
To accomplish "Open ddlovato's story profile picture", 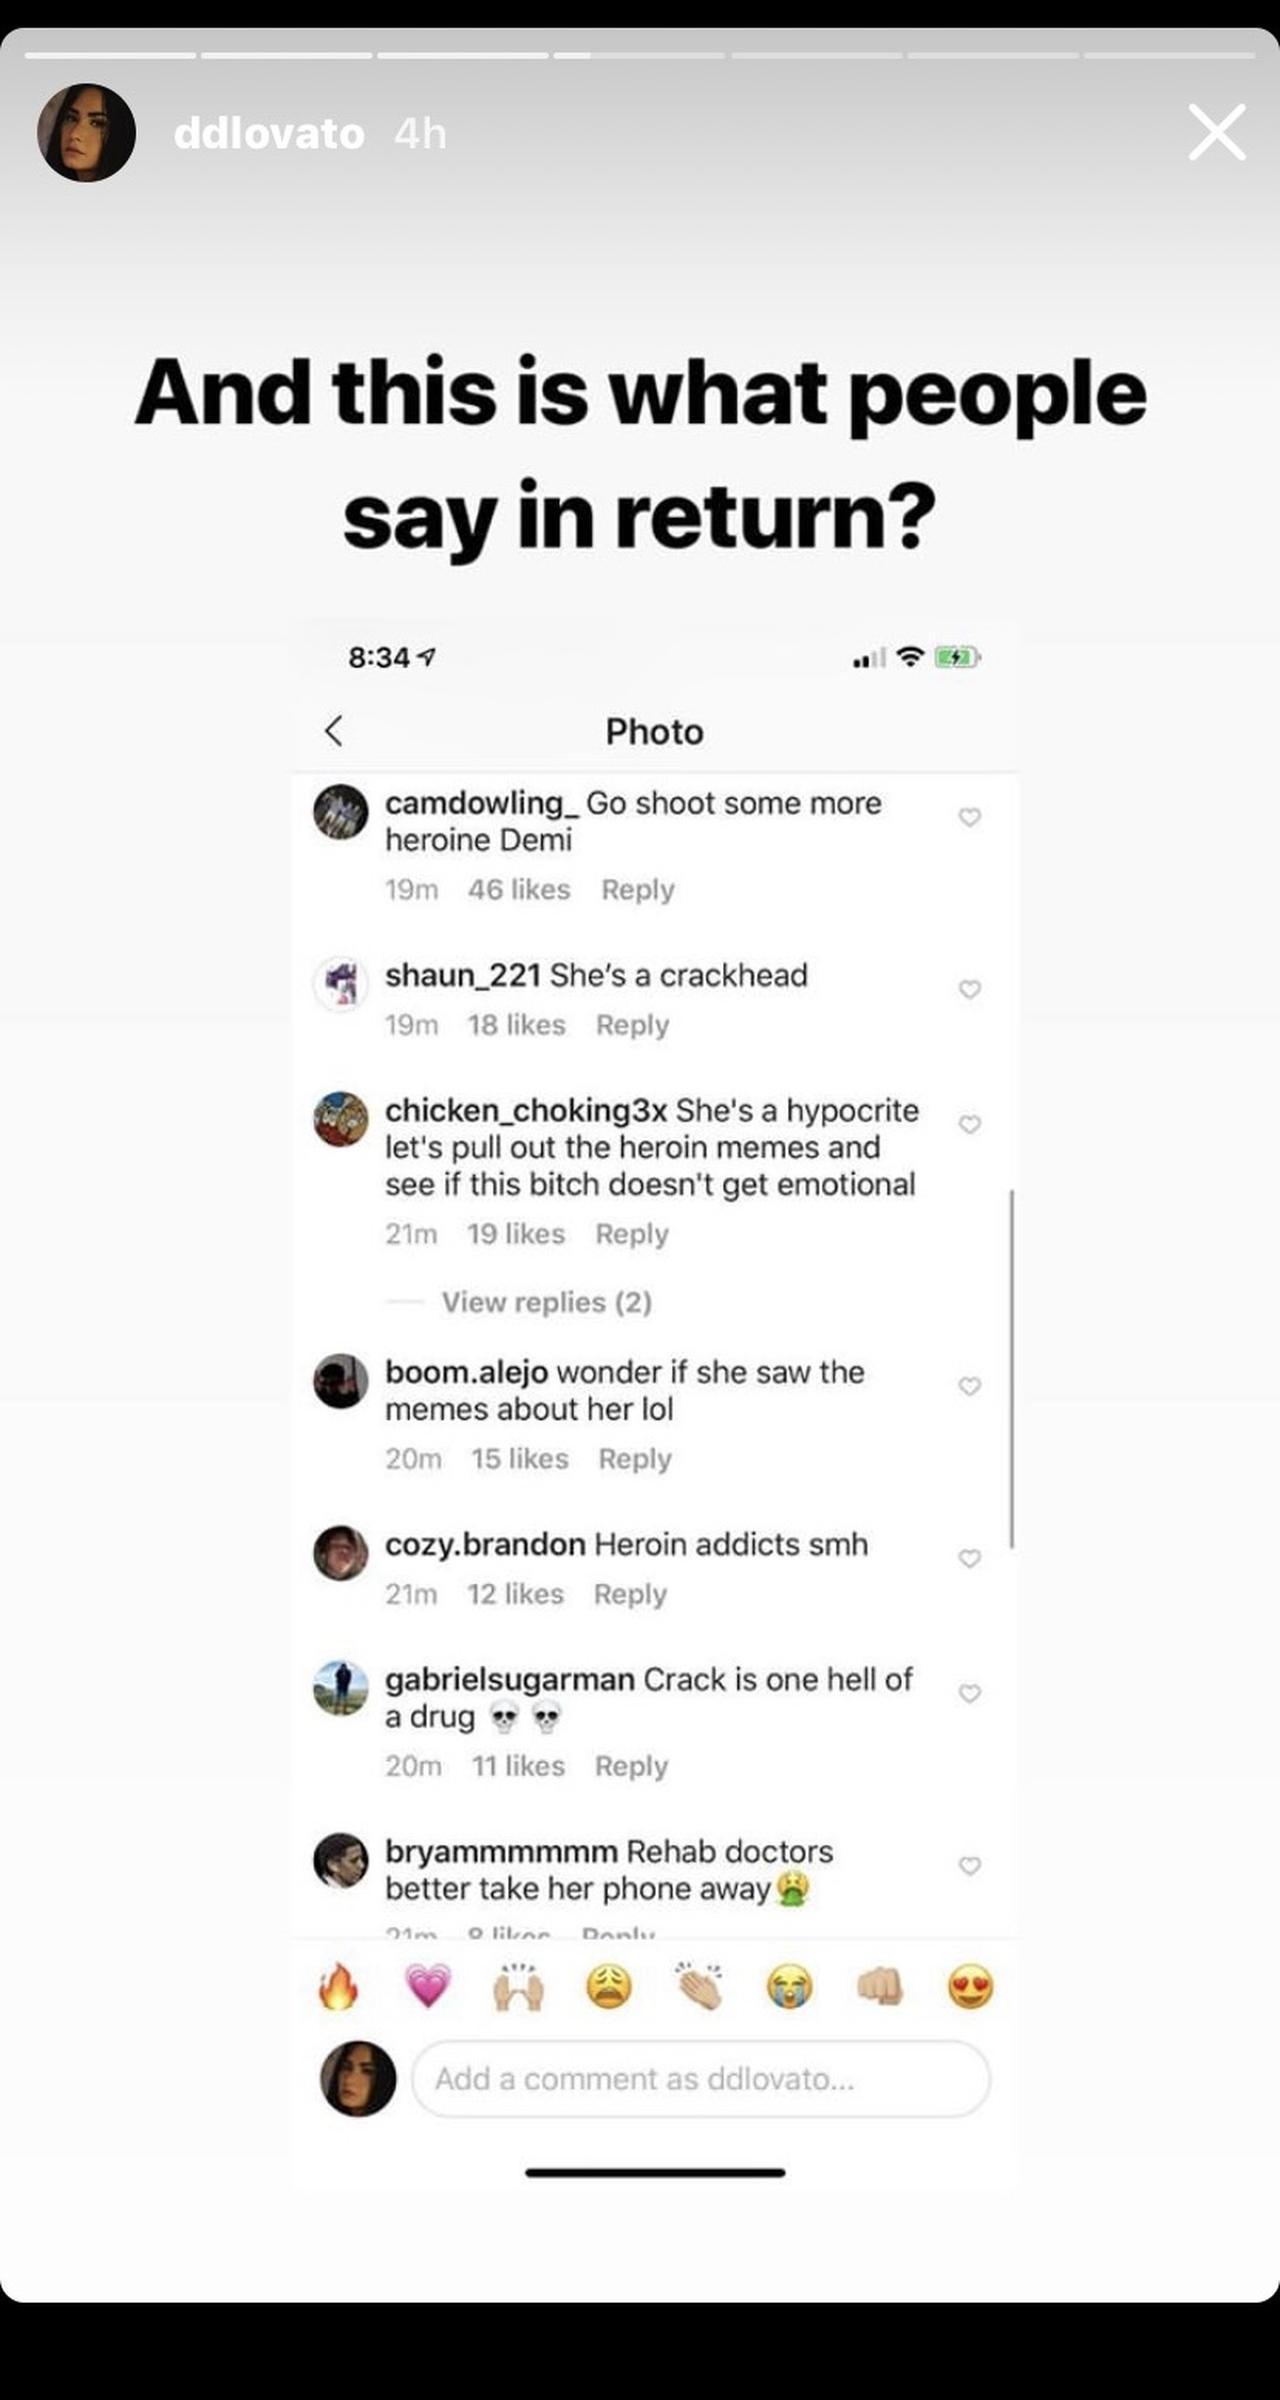I will coord(86,133).
